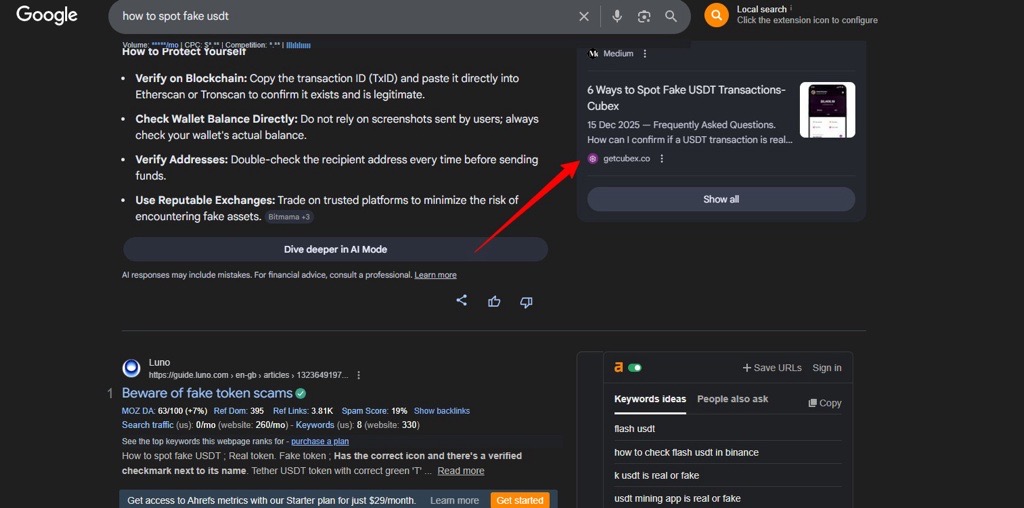Open the Cubex article phone thumbnail
This screenshot has height=508, width=1024.
[x=827, y=110]
